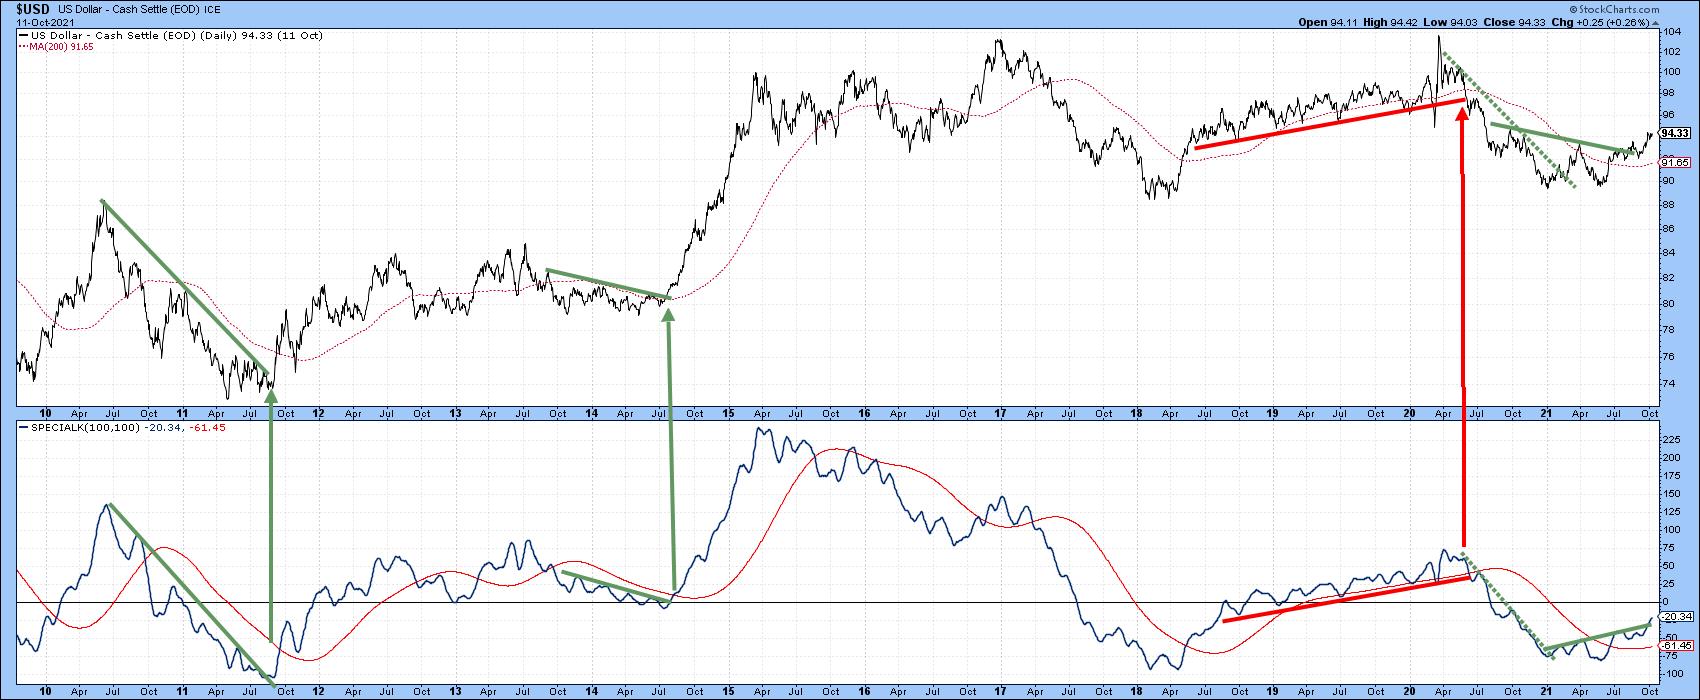
Task: Click the green arrow head near mid-2014 price
Action: click(668, 314)
